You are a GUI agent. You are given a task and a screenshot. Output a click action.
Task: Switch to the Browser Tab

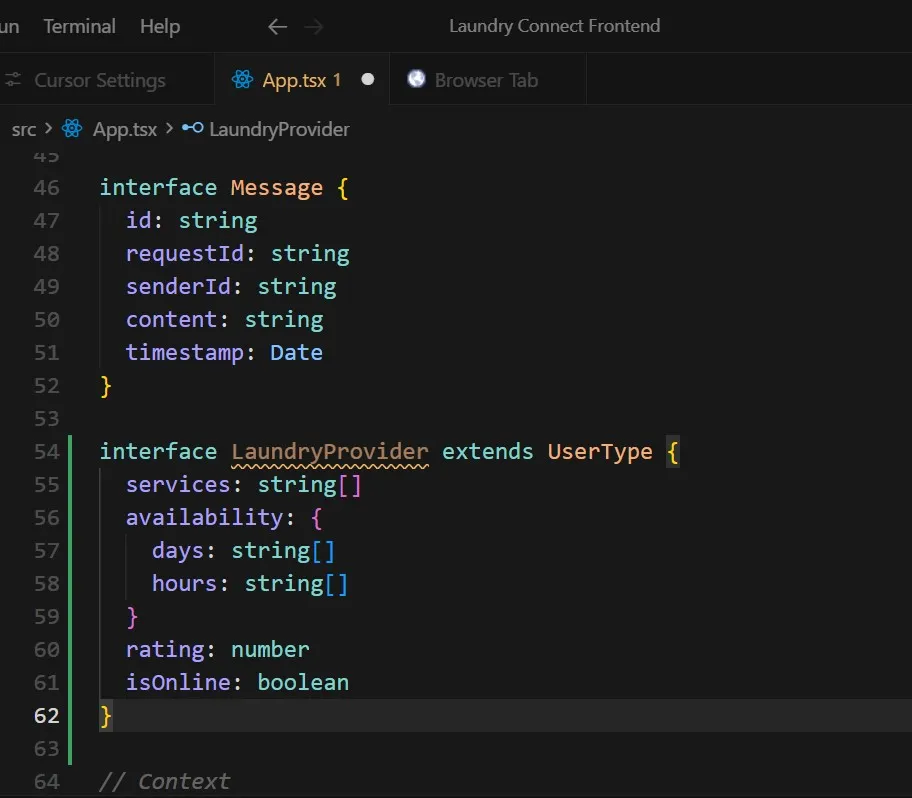485,80
